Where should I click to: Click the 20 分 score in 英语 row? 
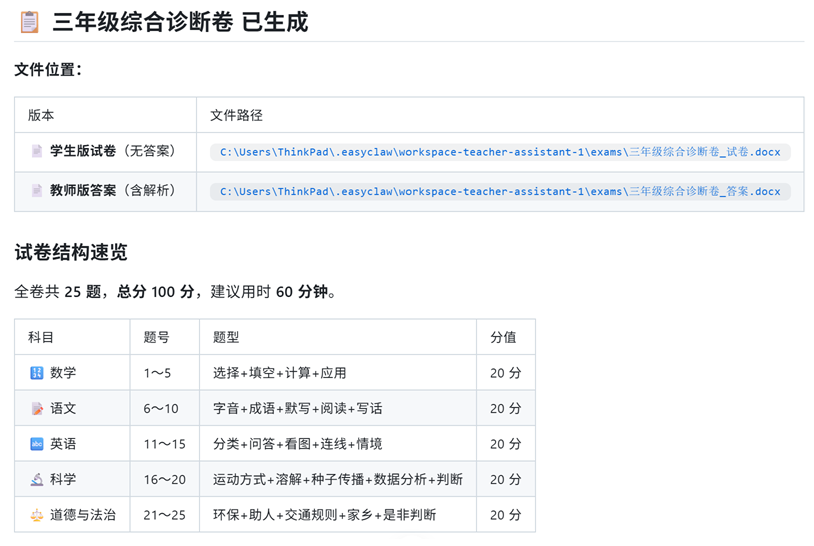pyautogui.click(x=506, y=444)
